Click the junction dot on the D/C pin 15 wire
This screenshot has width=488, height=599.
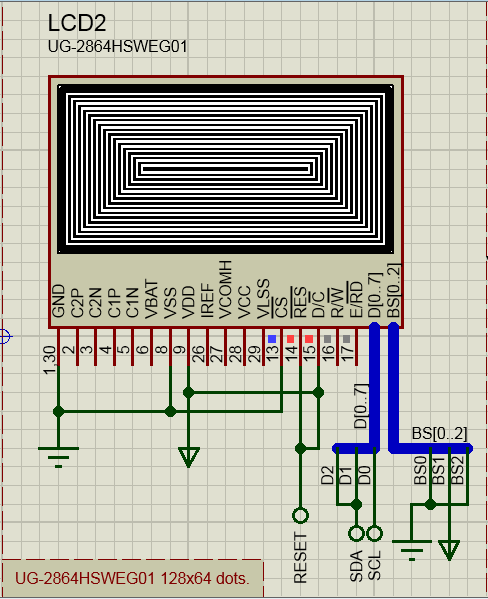pos(318,392)
